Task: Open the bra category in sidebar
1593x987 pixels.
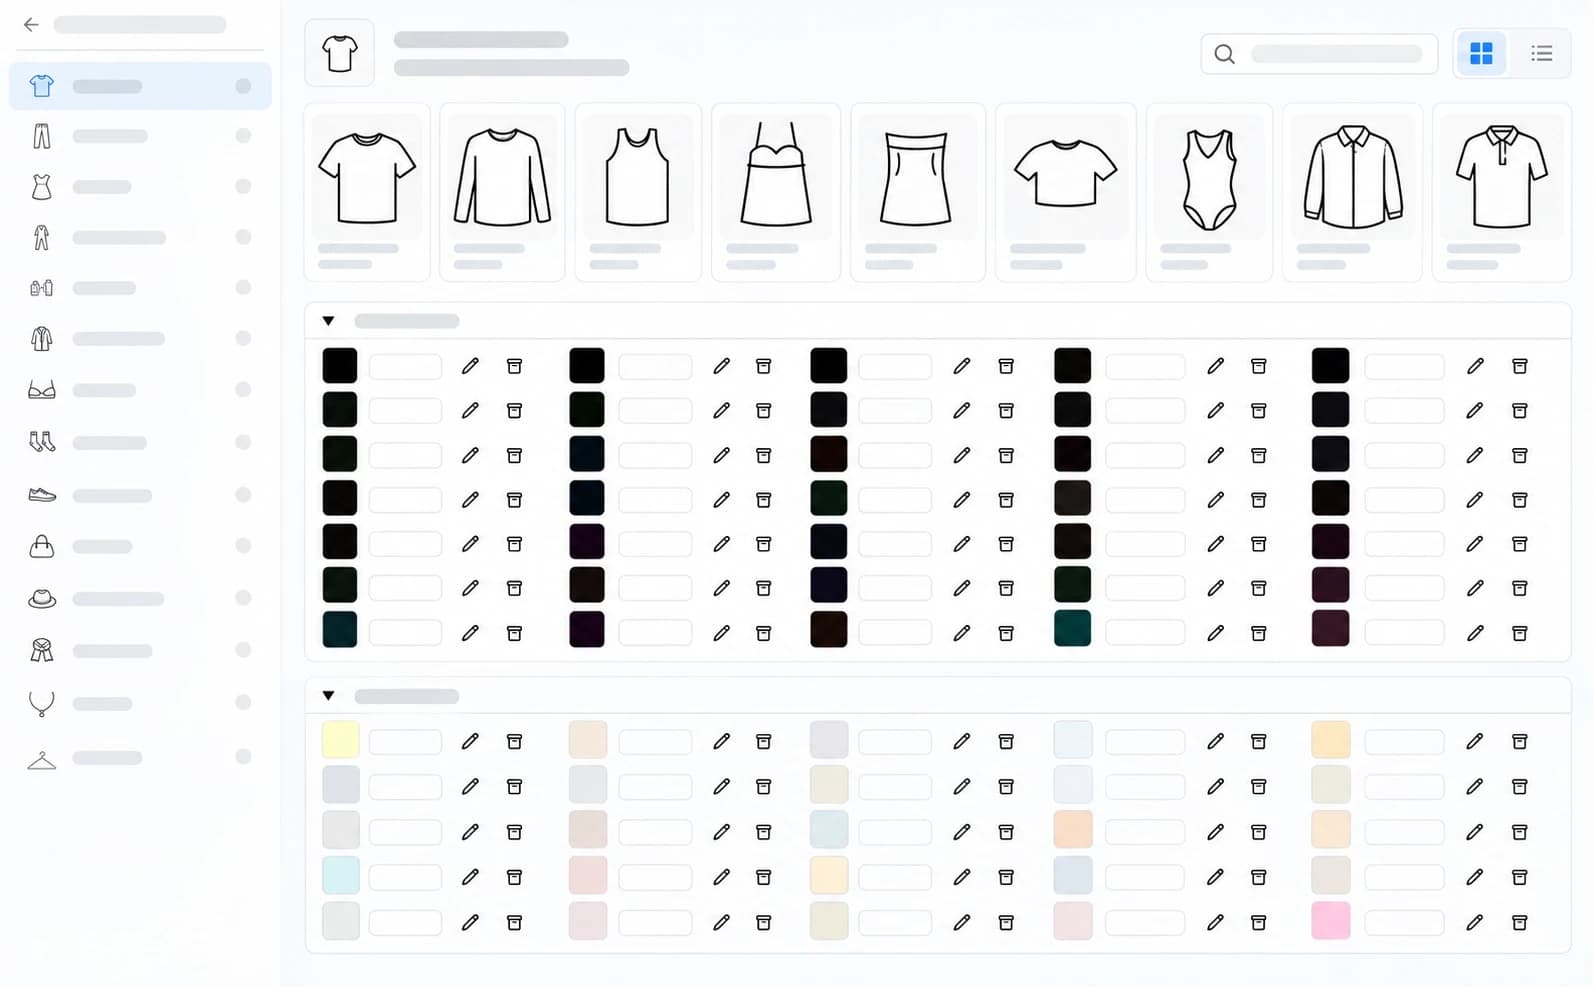Action: (x=140, y=390)
